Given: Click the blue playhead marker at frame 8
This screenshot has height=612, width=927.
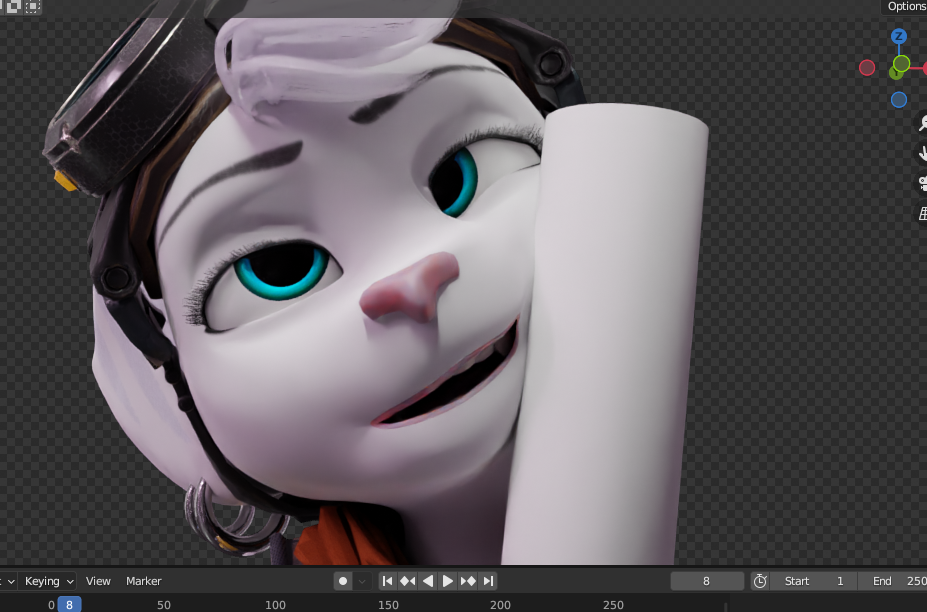Looking at the screenshot, I should (69, 604).
